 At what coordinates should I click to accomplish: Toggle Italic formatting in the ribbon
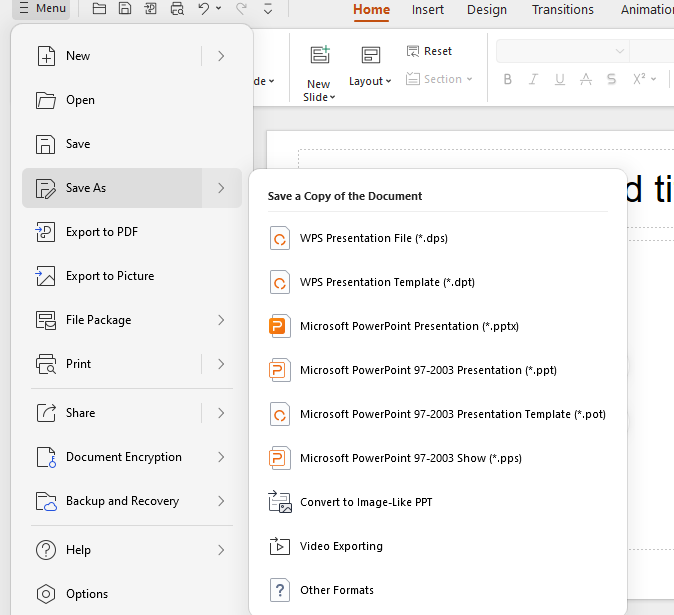534,80
